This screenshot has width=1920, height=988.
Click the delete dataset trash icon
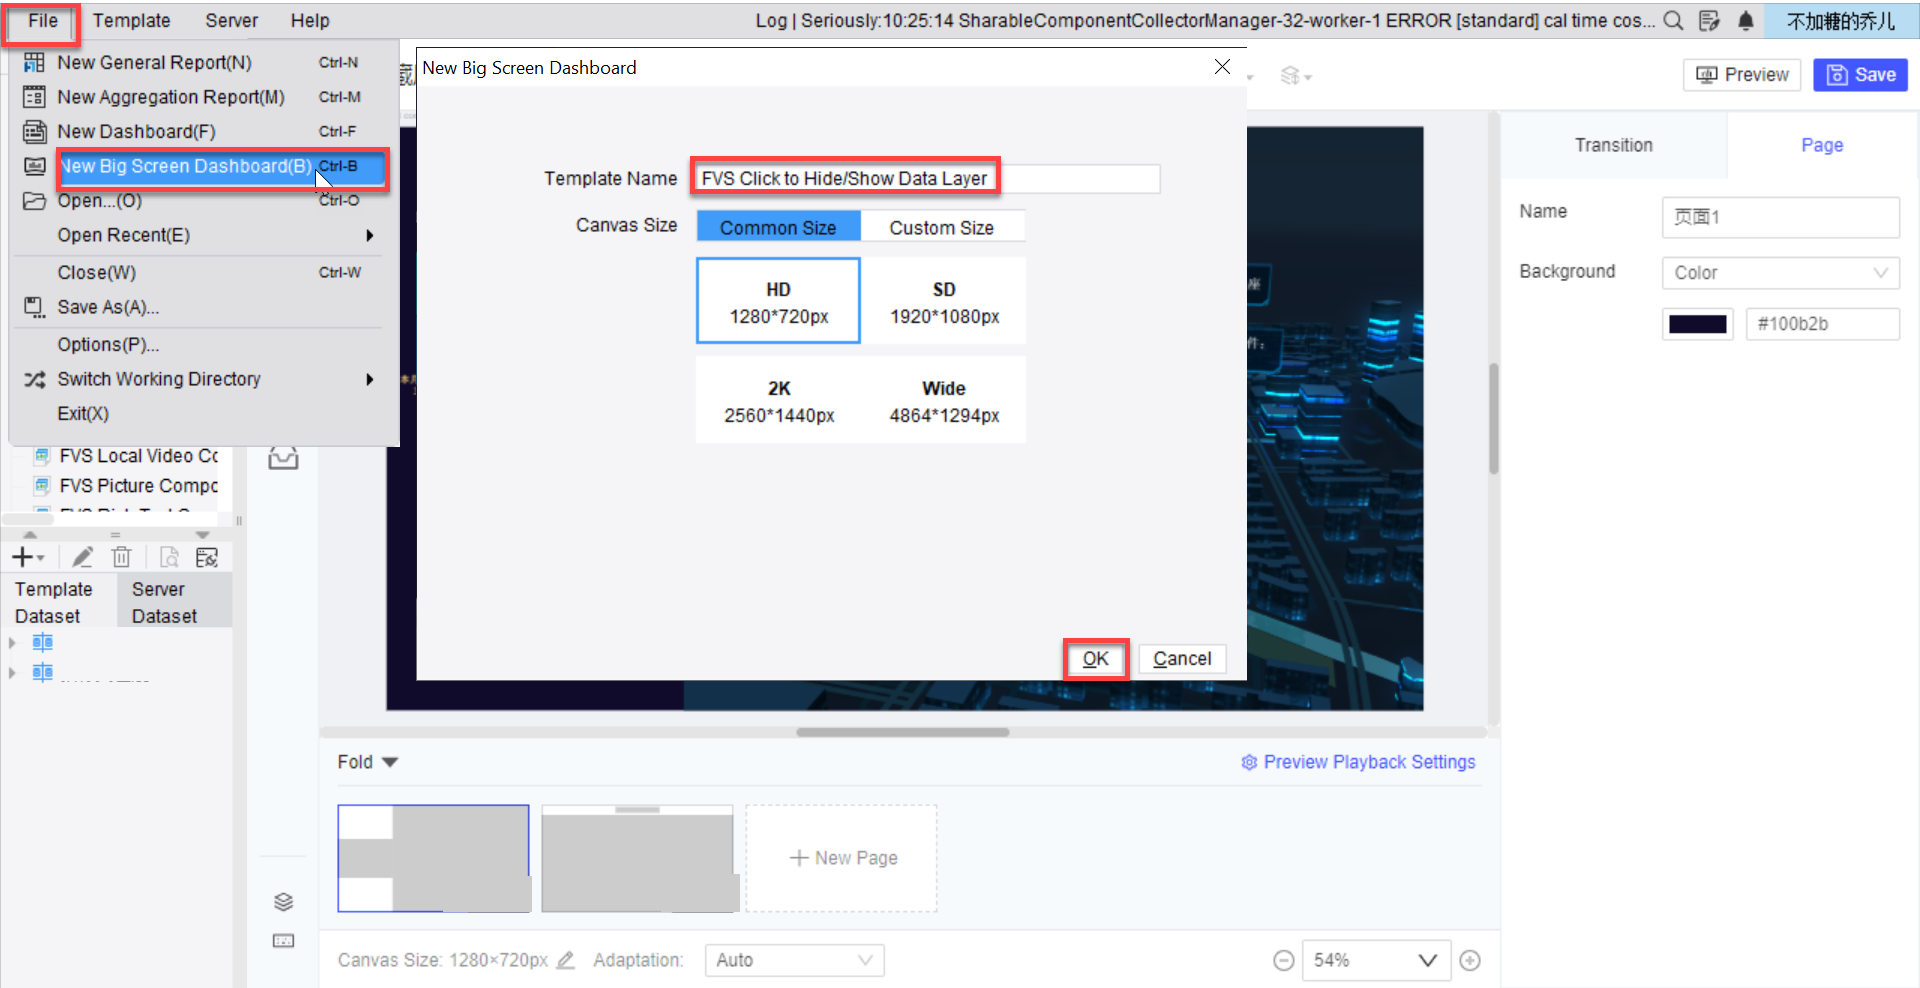[x=121, y=557]
